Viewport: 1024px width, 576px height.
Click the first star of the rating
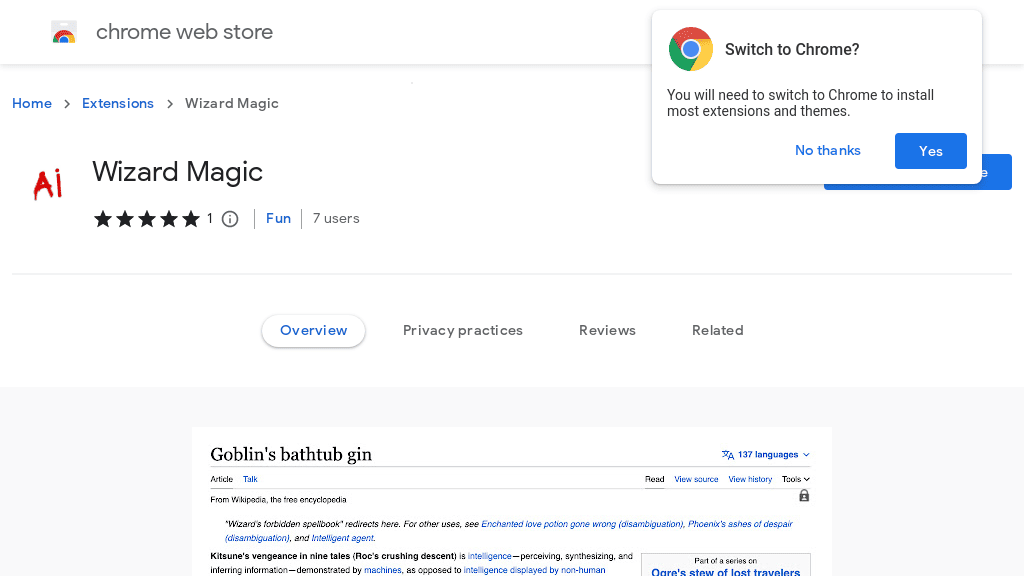[102, 218]
